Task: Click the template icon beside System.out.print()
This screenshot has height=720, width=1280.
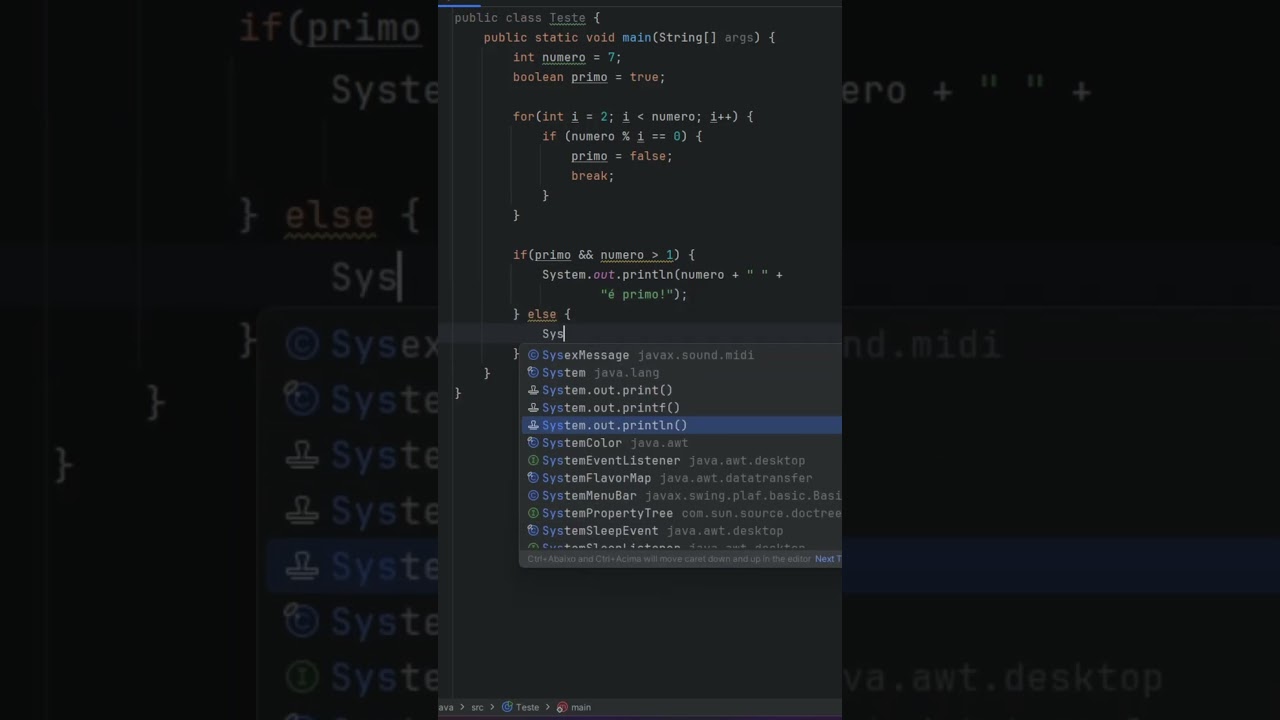Action: click(533, 390)
